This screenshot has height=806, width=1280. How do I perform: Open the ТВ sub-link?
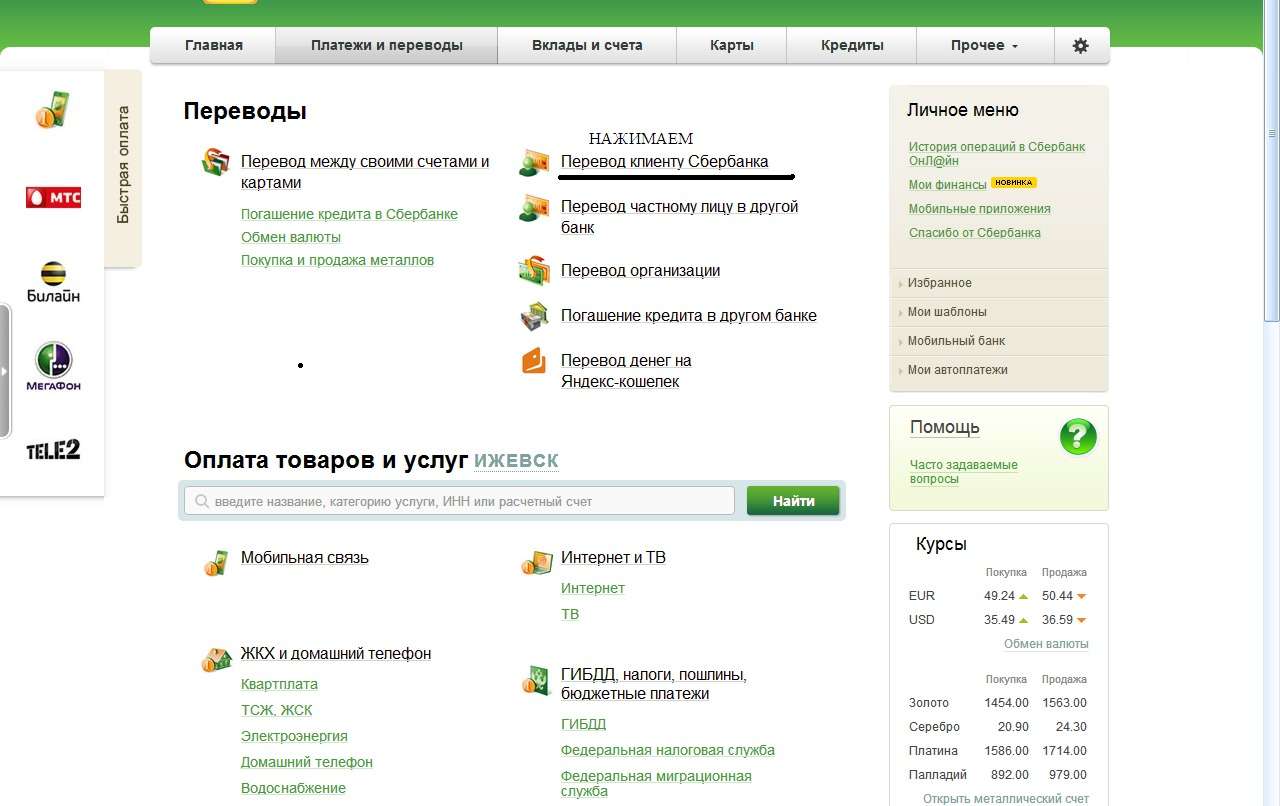click(570, 614)
